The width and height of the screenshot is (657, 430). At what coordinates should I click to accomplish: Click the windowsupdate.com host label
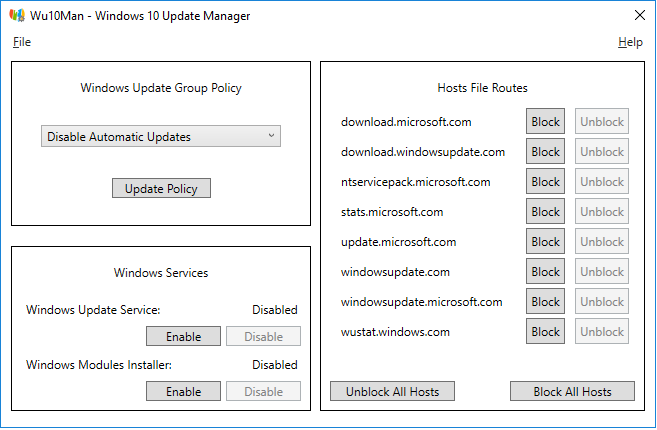[x=395, y=272]
